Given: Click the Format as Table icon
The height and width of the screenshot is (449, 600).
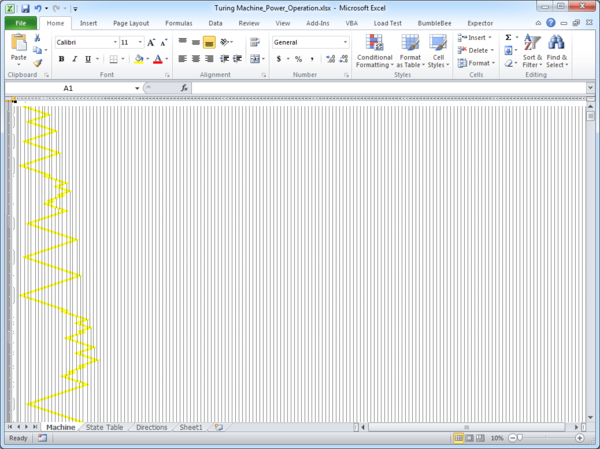Looking at the screenshot, I should (x=409, y=52).
